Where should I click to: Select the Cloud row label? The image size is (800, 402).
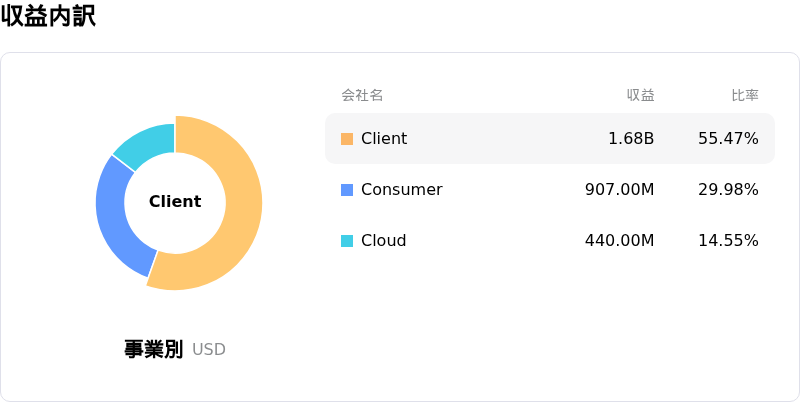coord(384,241)
